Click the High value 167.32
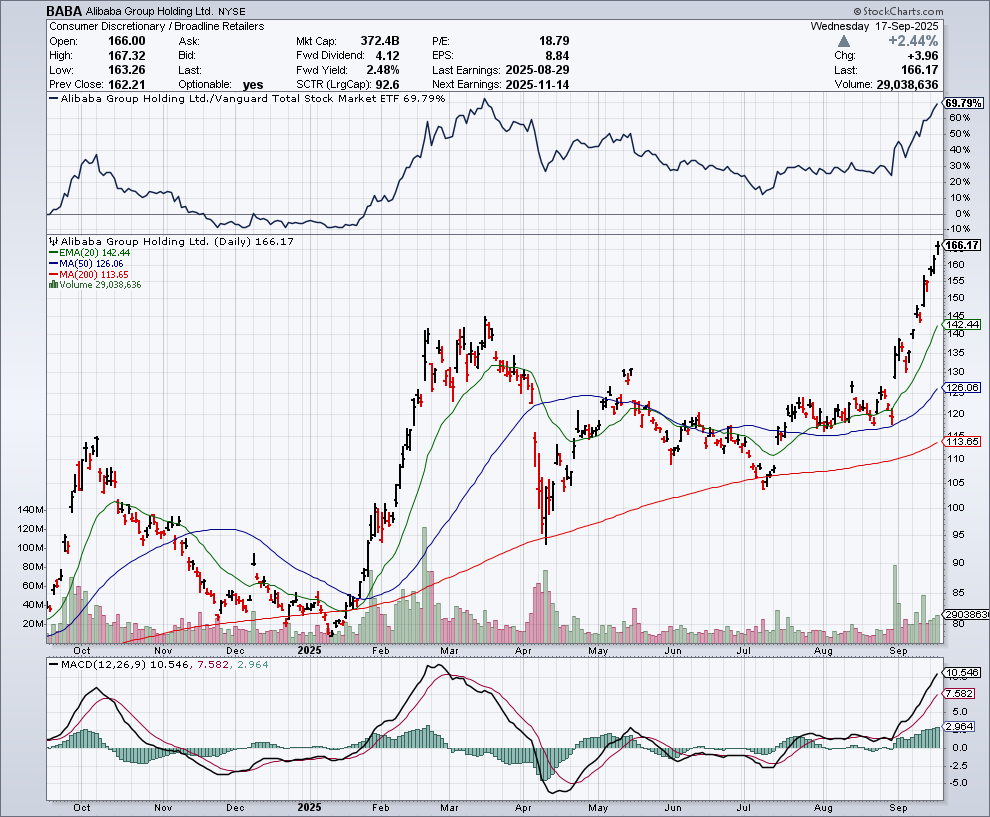Viewport: 990px width, 817px height. click(127, 56)
